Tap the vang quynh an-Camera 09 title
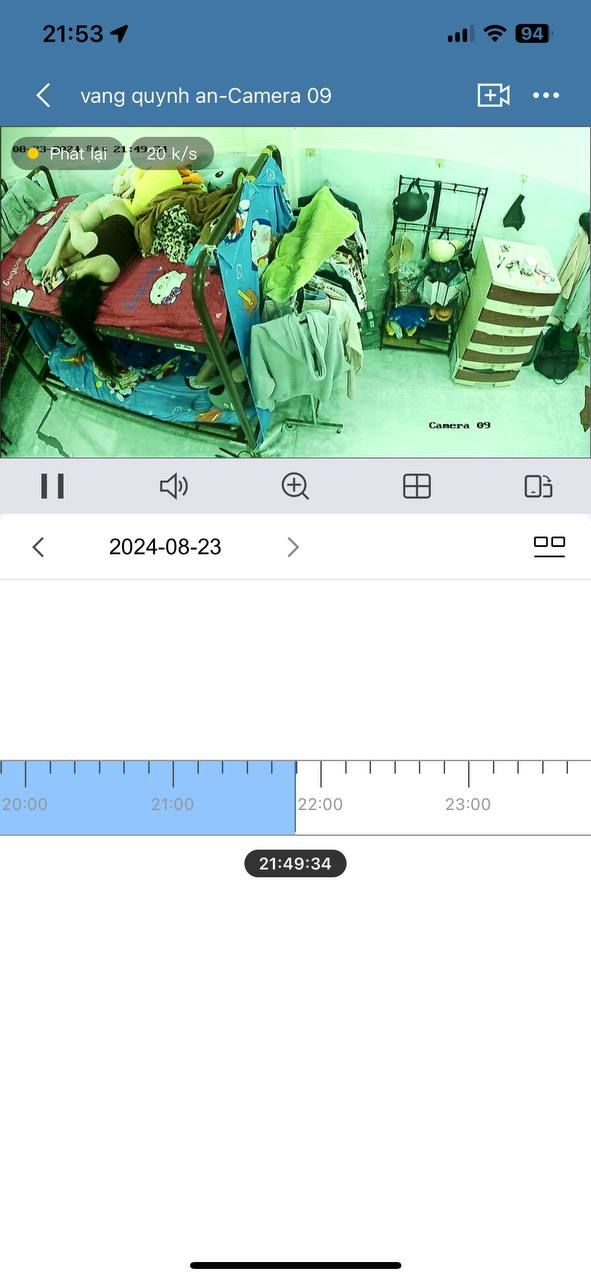Screen dimensions: 591x1280 [206, 96]
